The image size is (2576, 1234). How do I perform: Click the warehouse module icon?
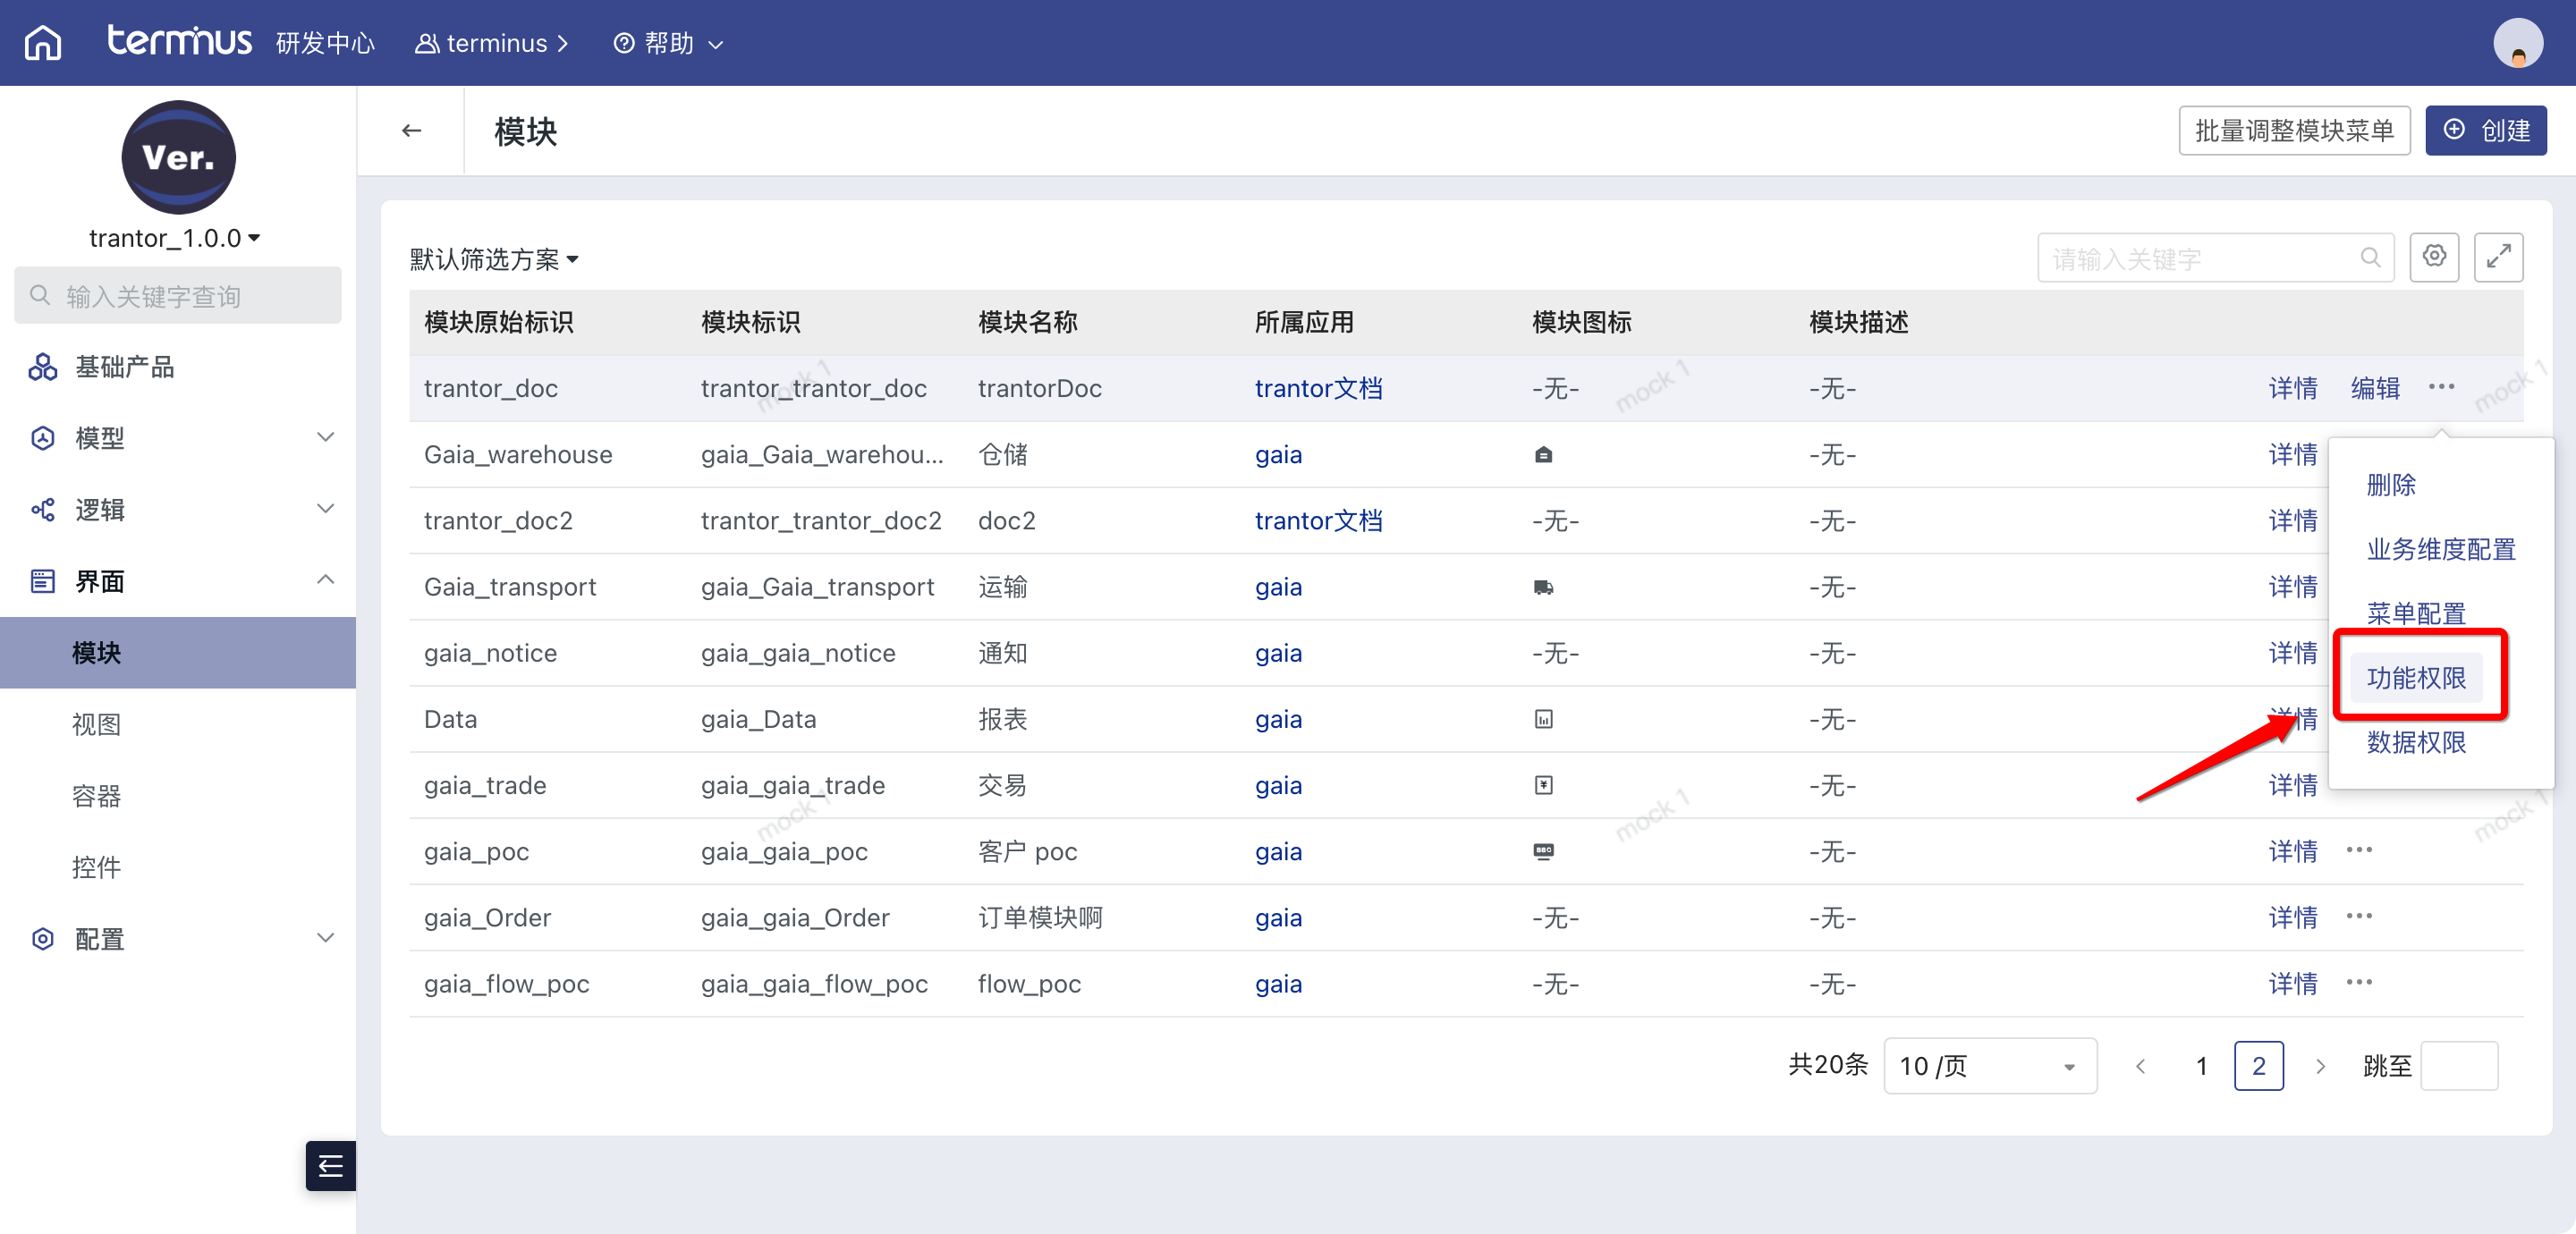click(x=1543, y=455)
